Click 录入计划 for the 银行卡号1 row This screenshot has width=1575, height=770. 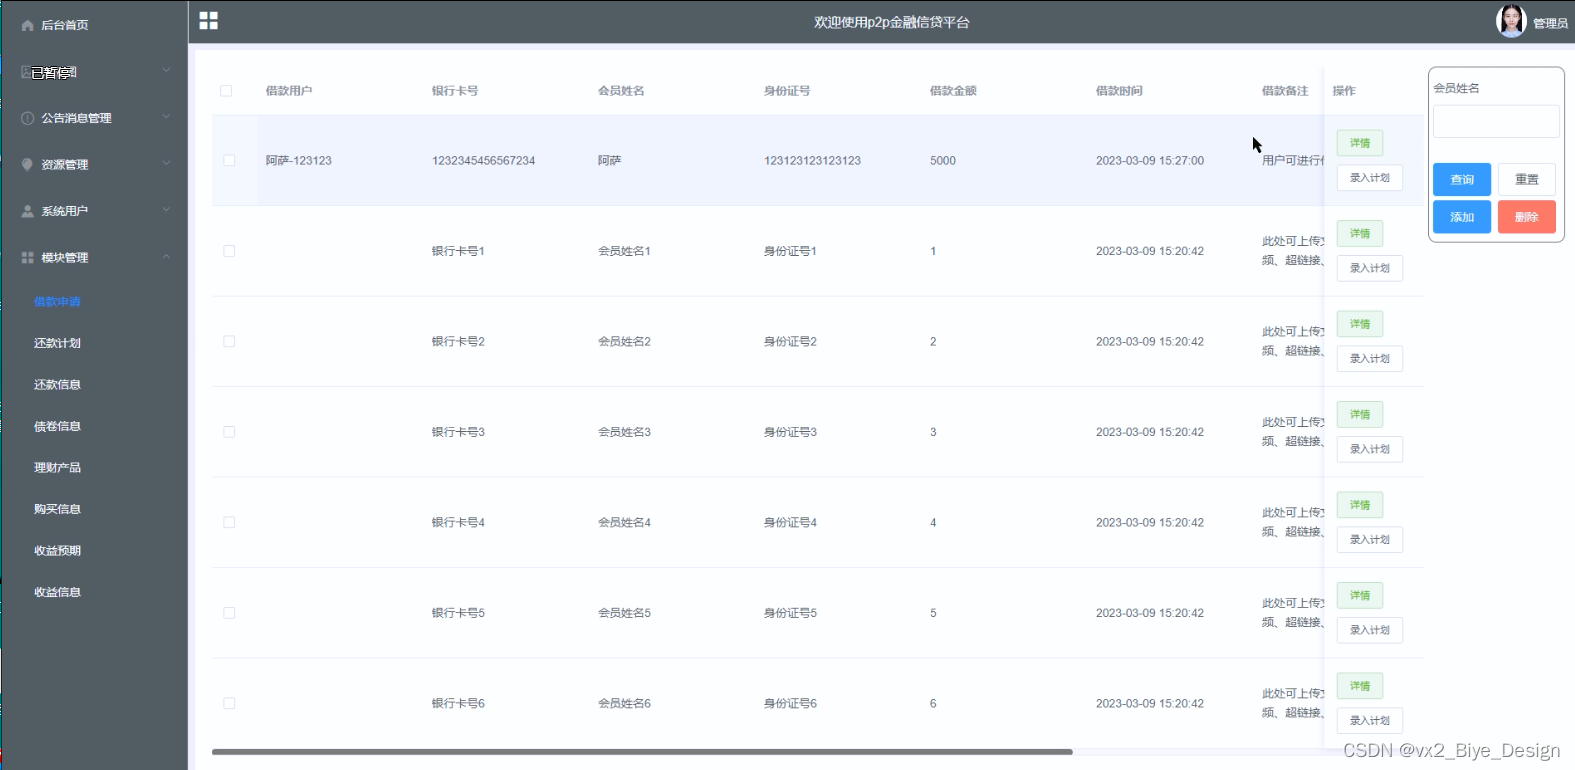point(1370,268)
